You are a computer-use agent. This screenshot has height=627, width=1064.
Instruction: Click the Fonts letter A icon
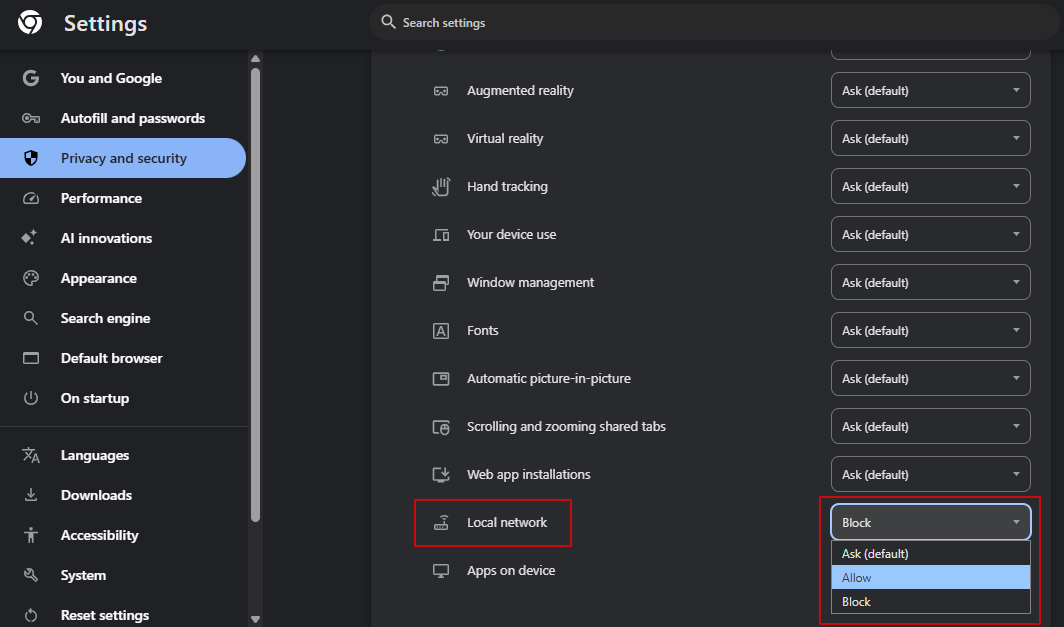(x=441, y=330)
